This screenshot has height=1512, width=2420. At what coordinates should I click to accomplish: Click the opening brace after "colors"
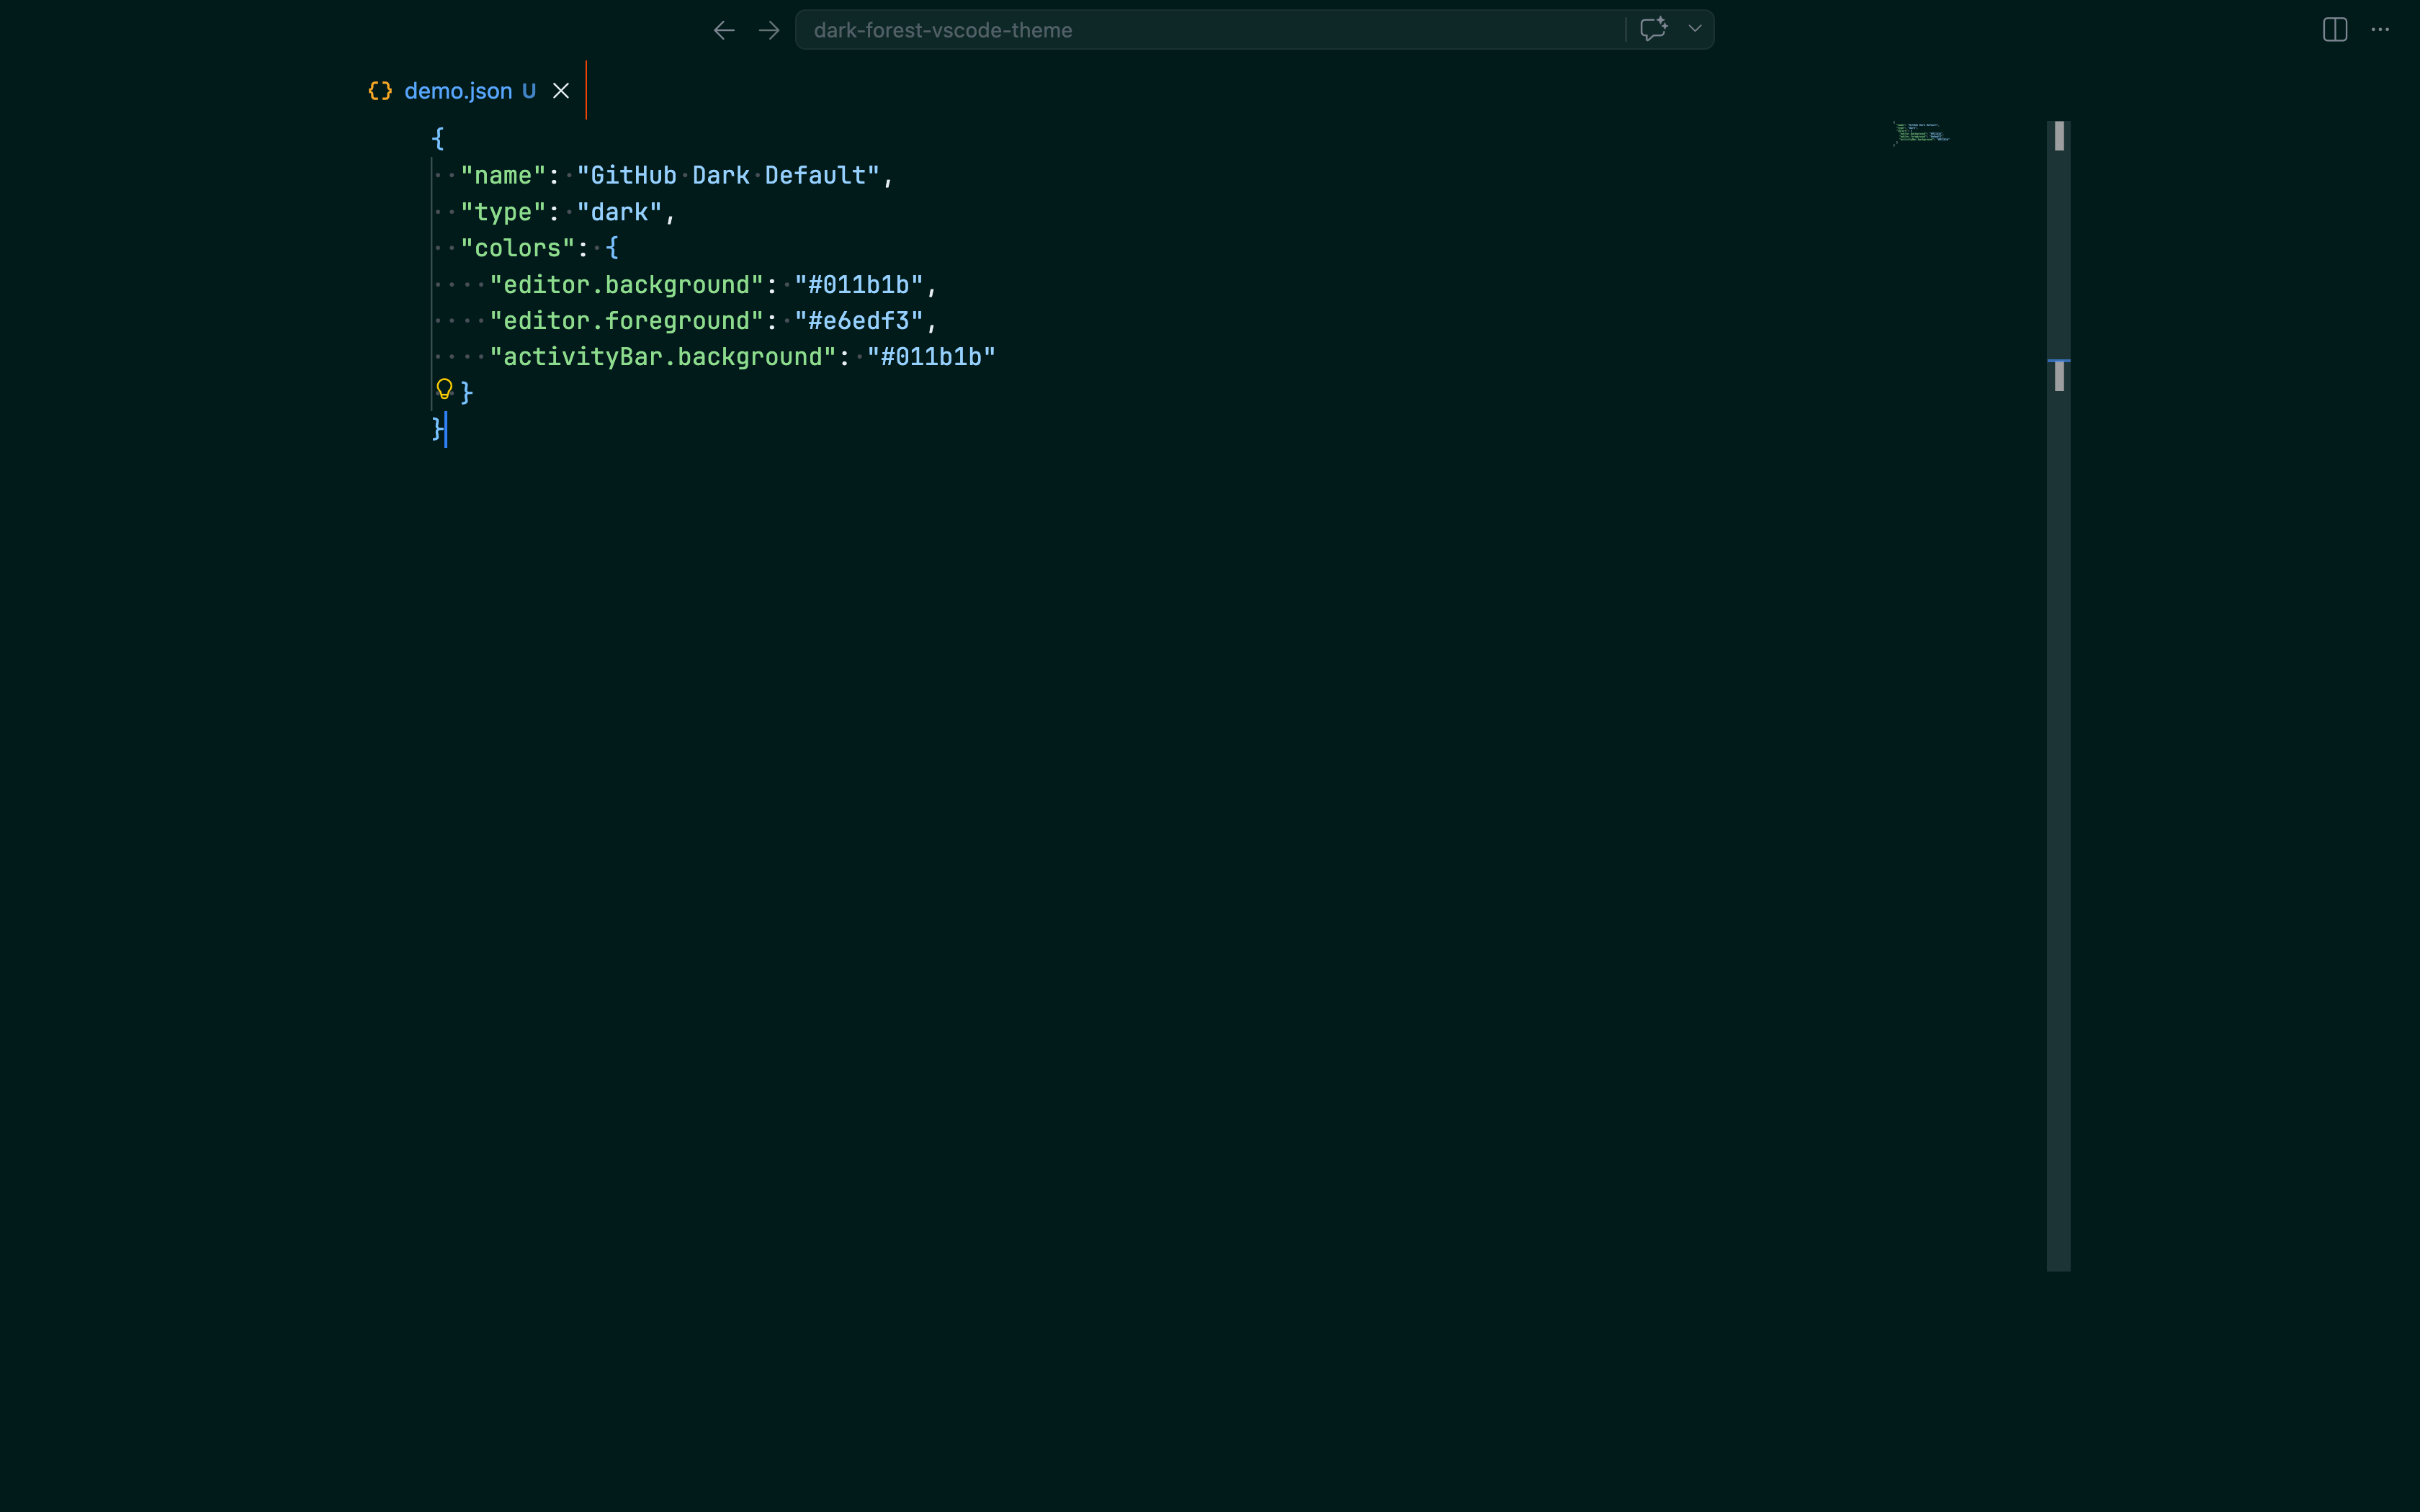click(612, 248)
